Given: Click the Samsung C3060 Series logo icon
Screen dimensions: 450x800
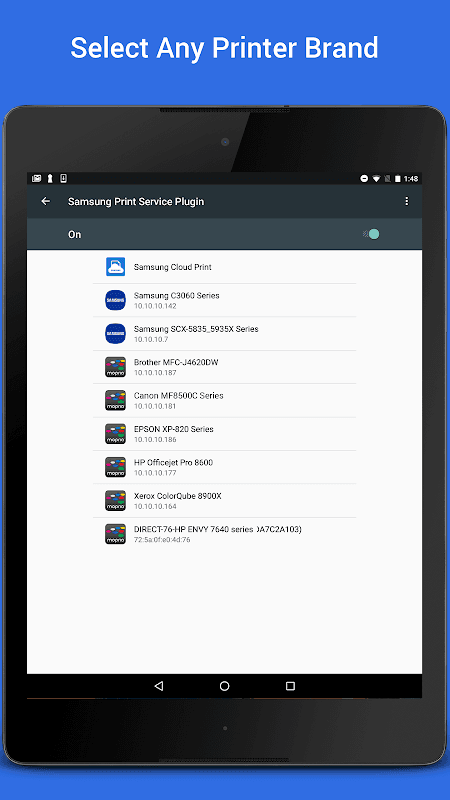Looking at the screenshot, I should 115,300.
